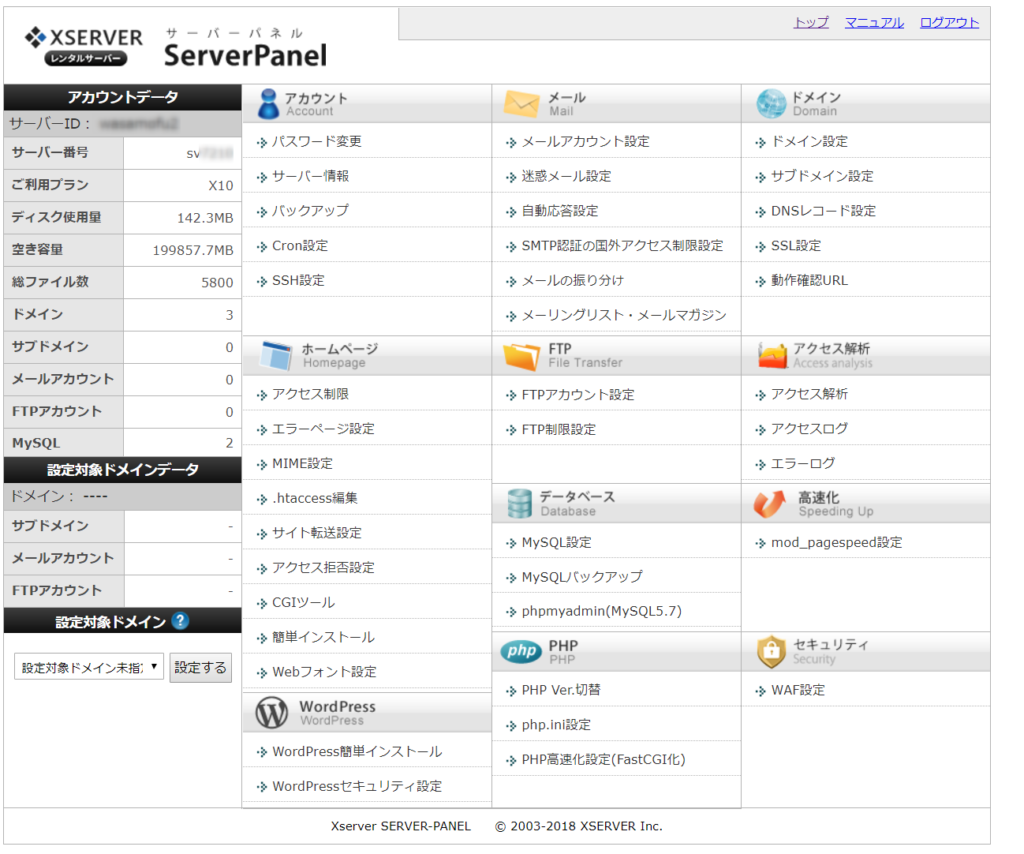
Task: Click the Mail envelope icon
Action: (521, 104)
